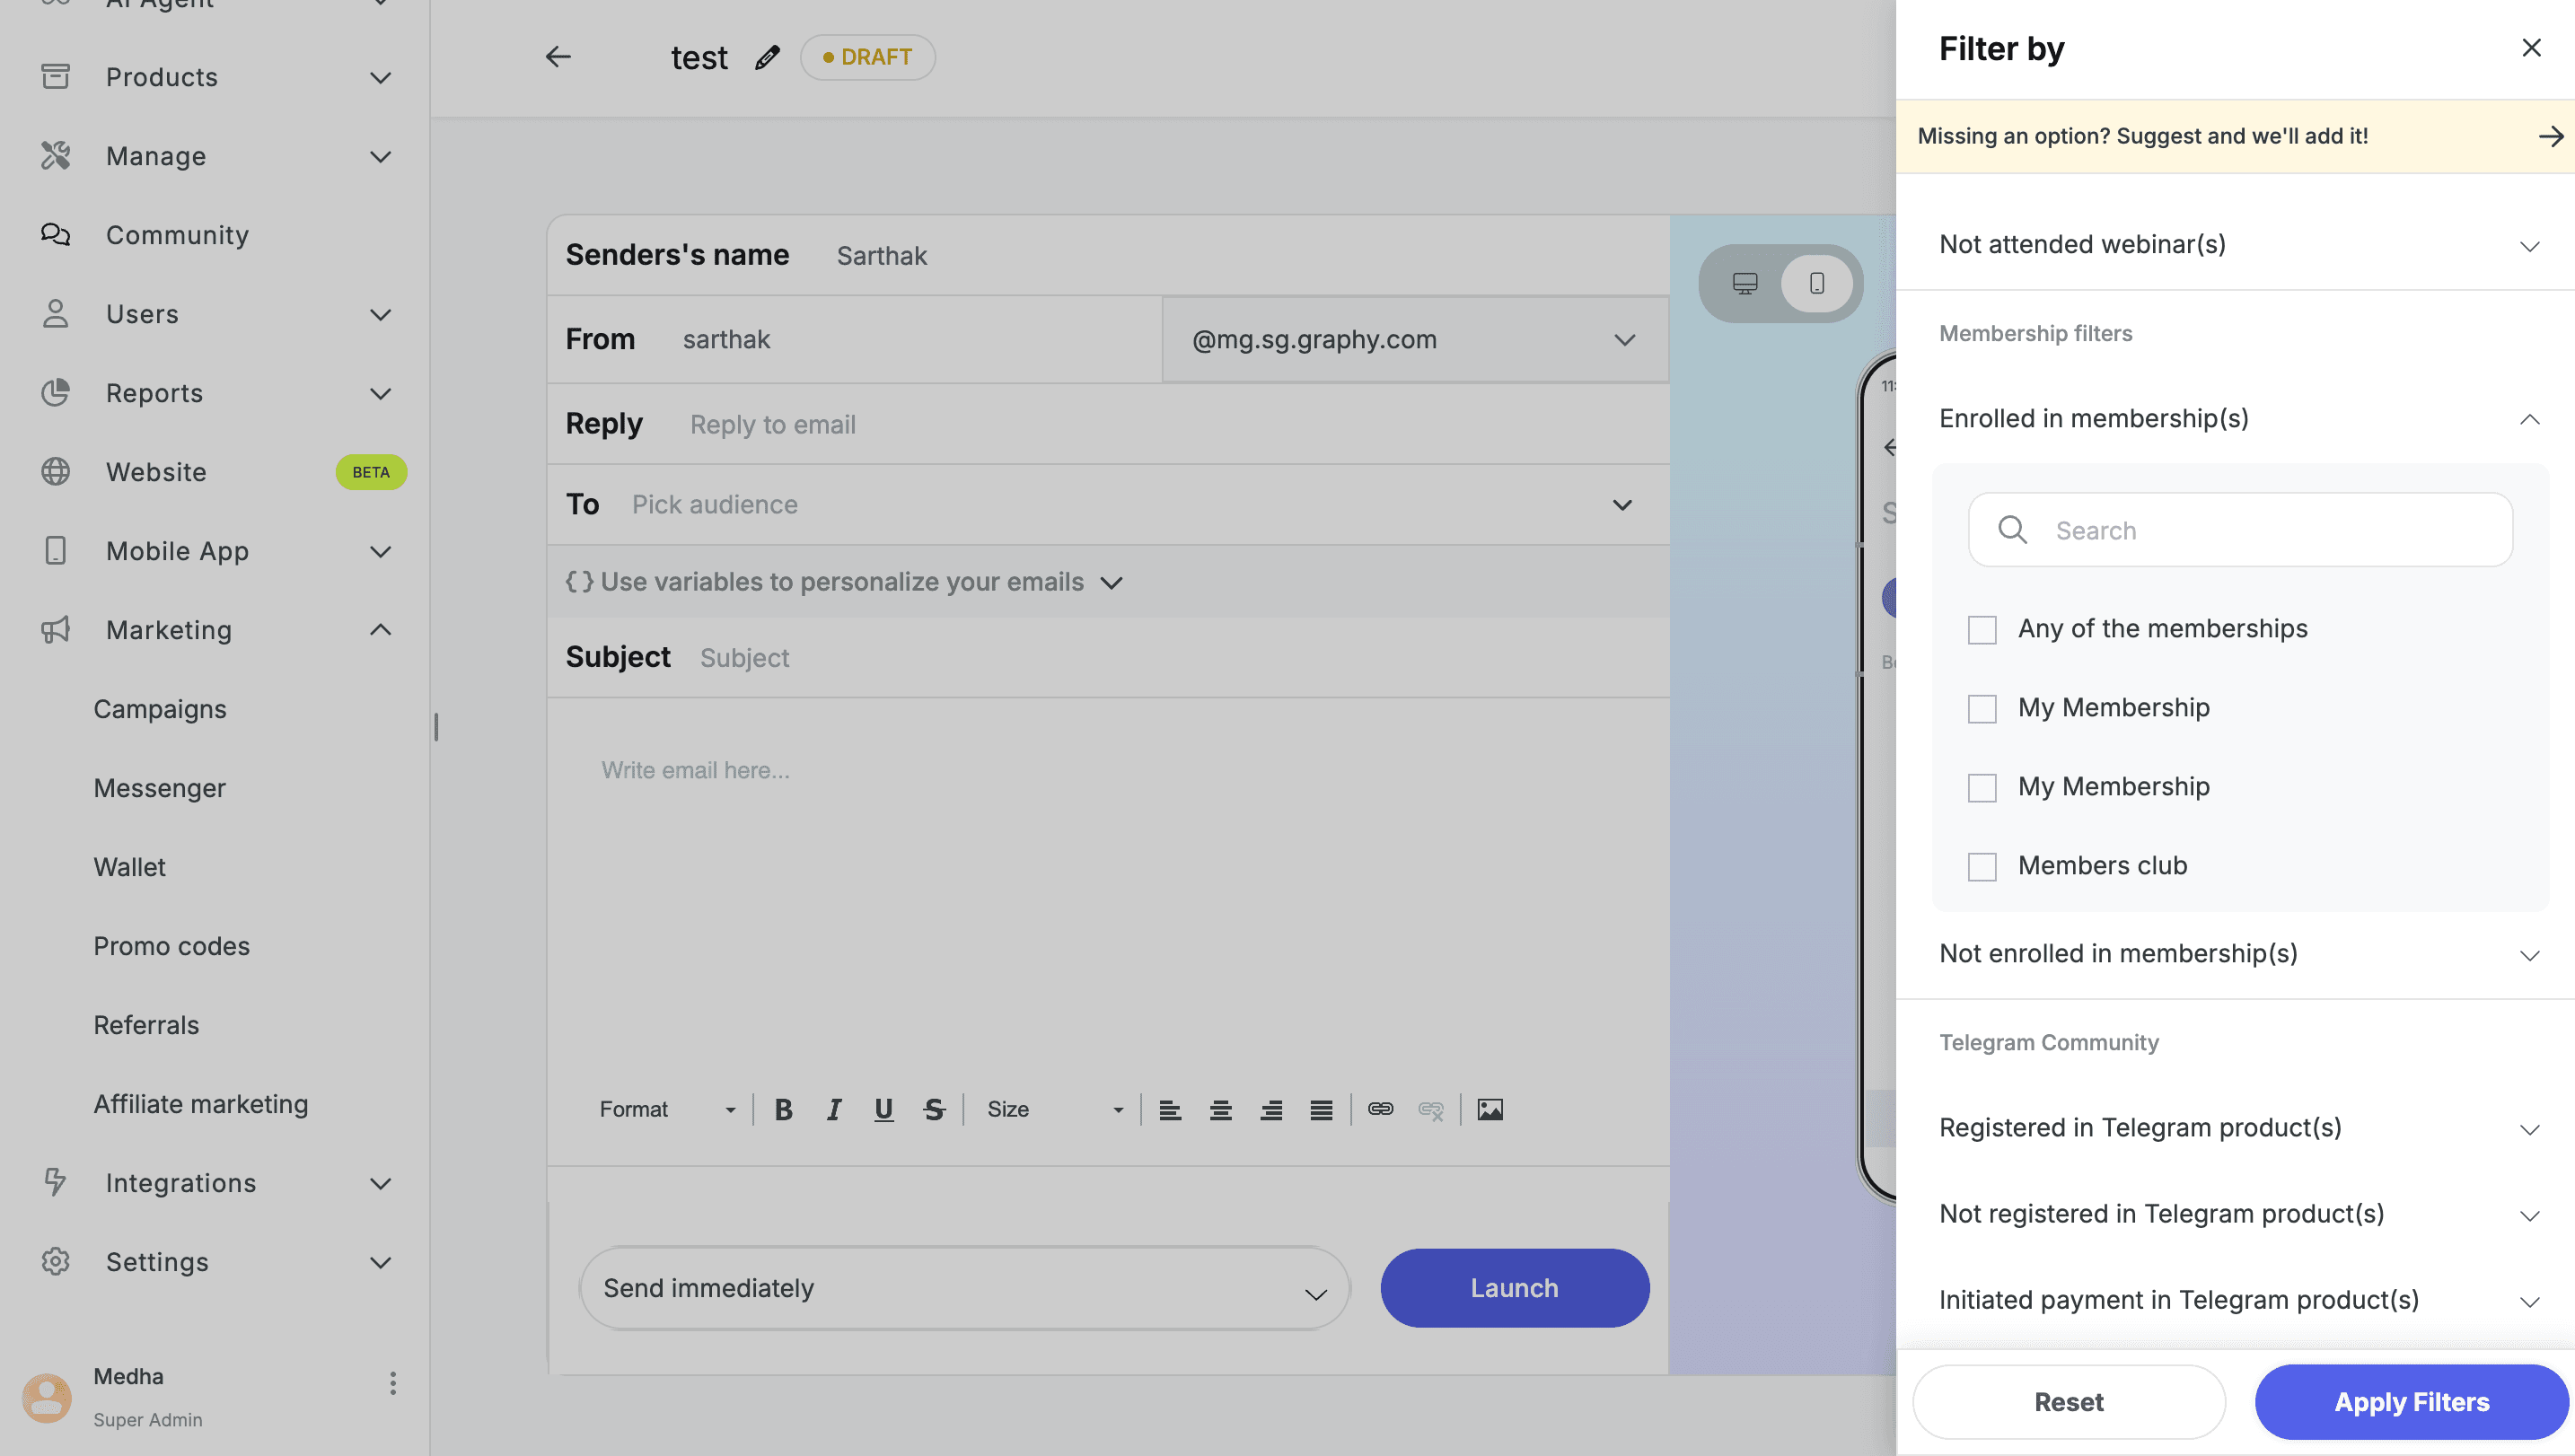Open the Format dropdown in editor toolbar
Viewport: 2575px width, 1456px height.
coord(667,1109)
